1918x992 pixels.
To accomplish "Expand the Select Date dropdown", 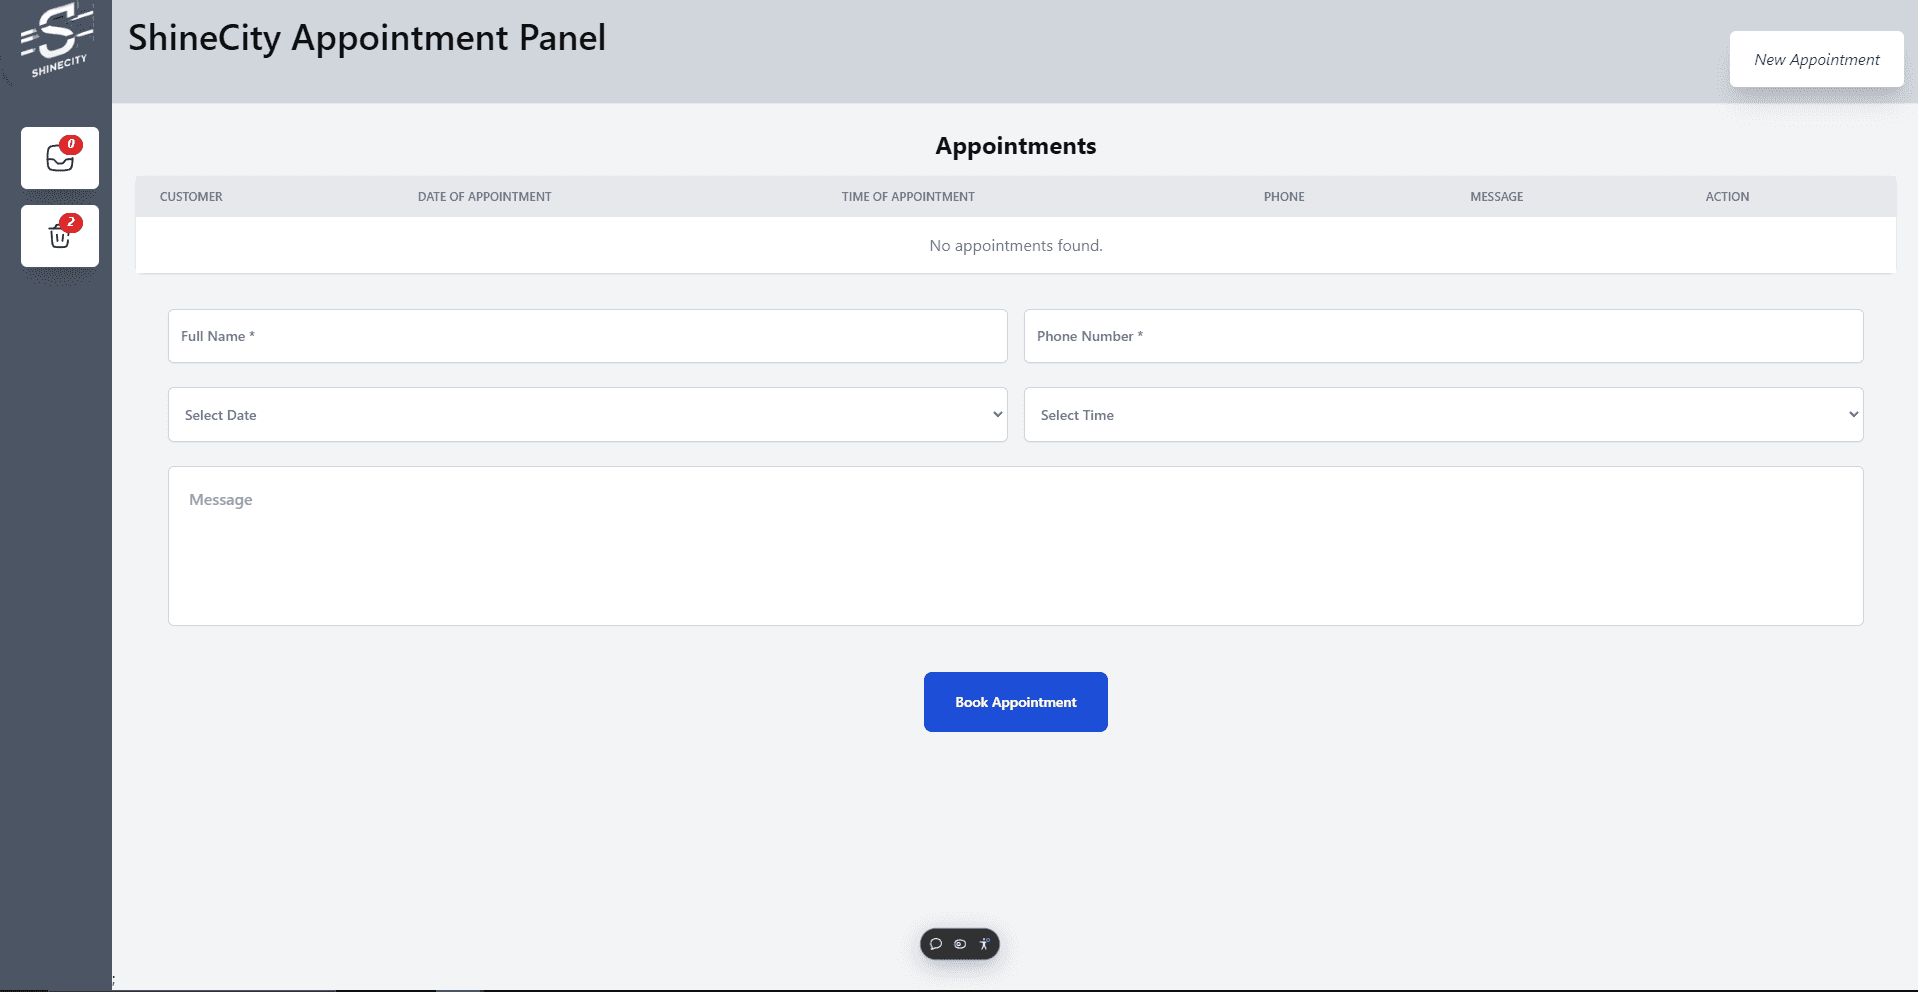I will 587,415.
